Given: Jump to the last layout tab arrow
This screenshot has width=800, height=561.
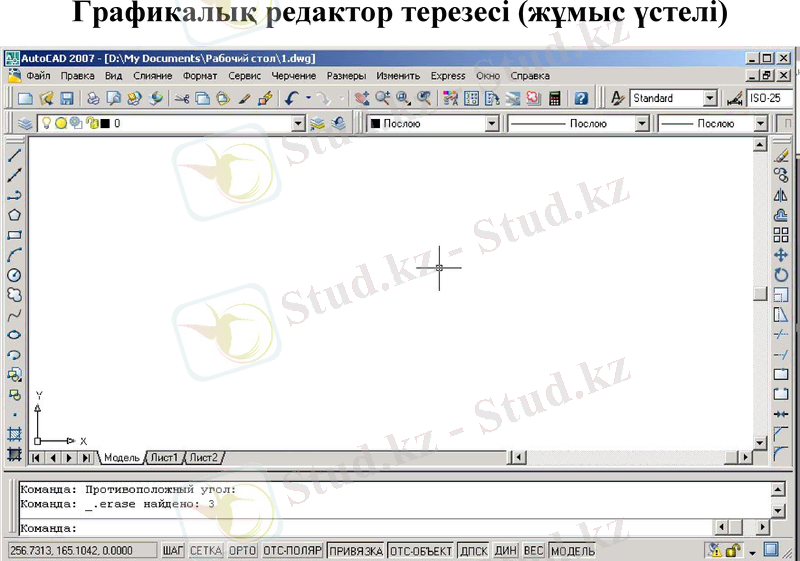Looking at the screenshot, I should pyautogui.click(x=86, y=457).
